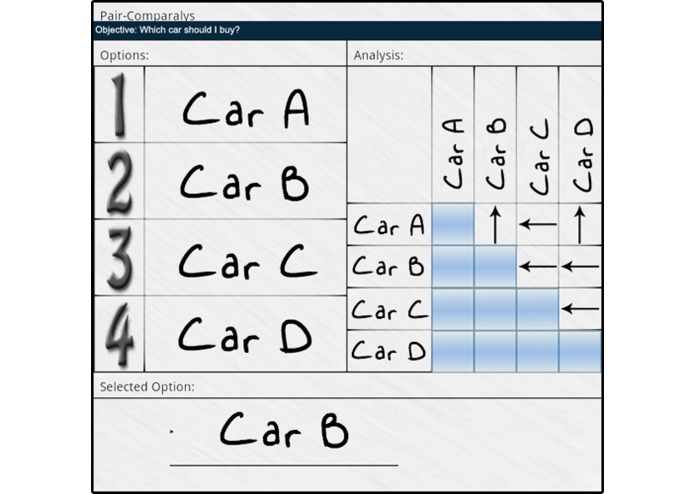The image size is (695, 494).
Task: Click blue cell at Car C row, Car C column
Action: click(538, 309)
